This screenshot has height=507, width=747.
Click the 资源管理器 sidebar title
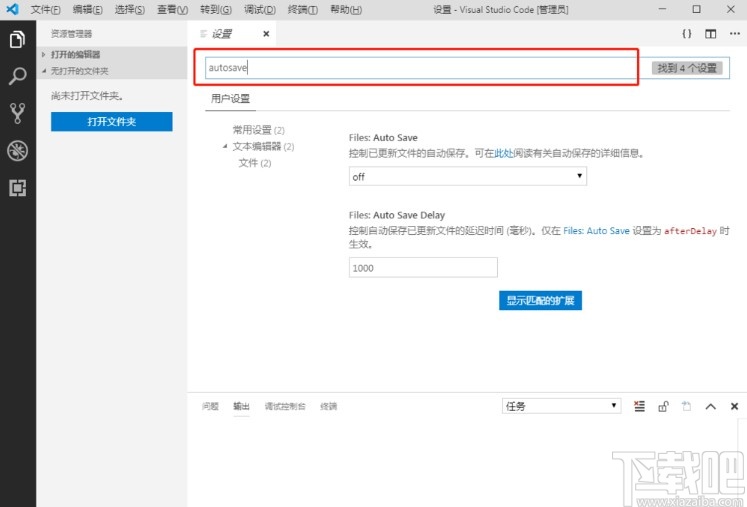71,33
